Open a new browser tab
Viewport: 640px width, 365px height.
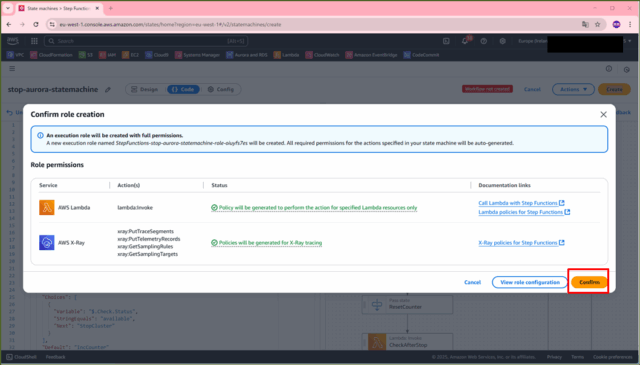(111, 8)
